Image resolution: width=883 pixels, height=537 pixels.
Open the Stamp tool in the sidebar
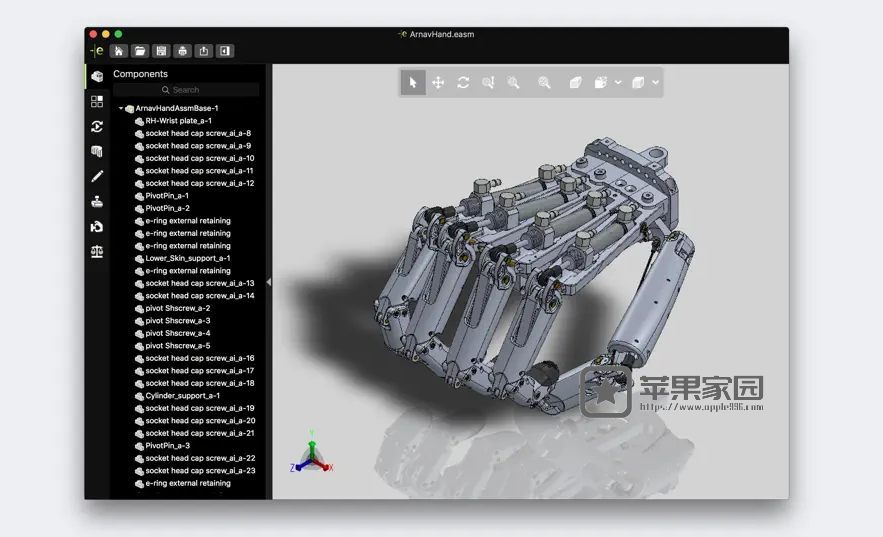point(97,202)
